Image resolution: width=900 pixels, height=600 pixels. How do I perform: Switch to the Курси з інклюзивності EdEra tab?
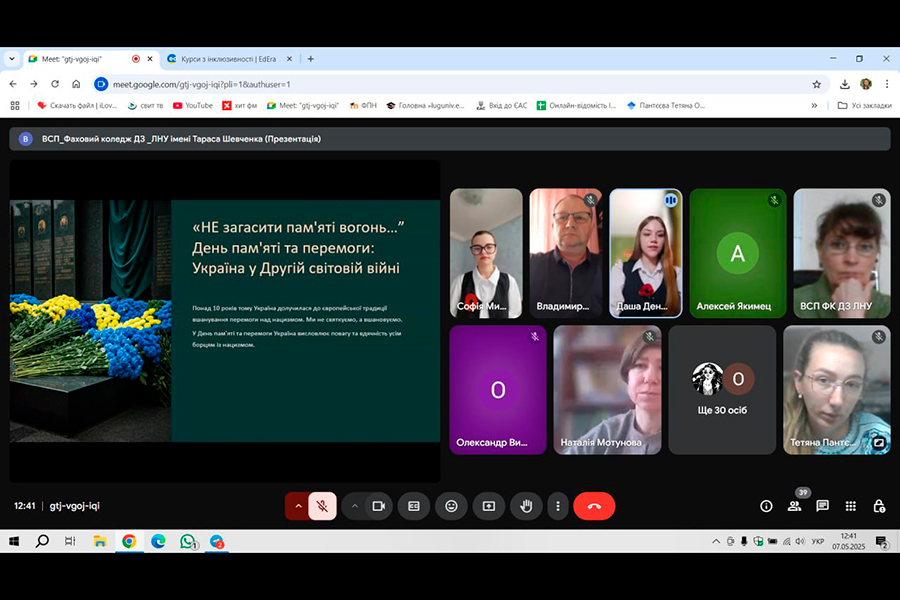click(230, 59)
